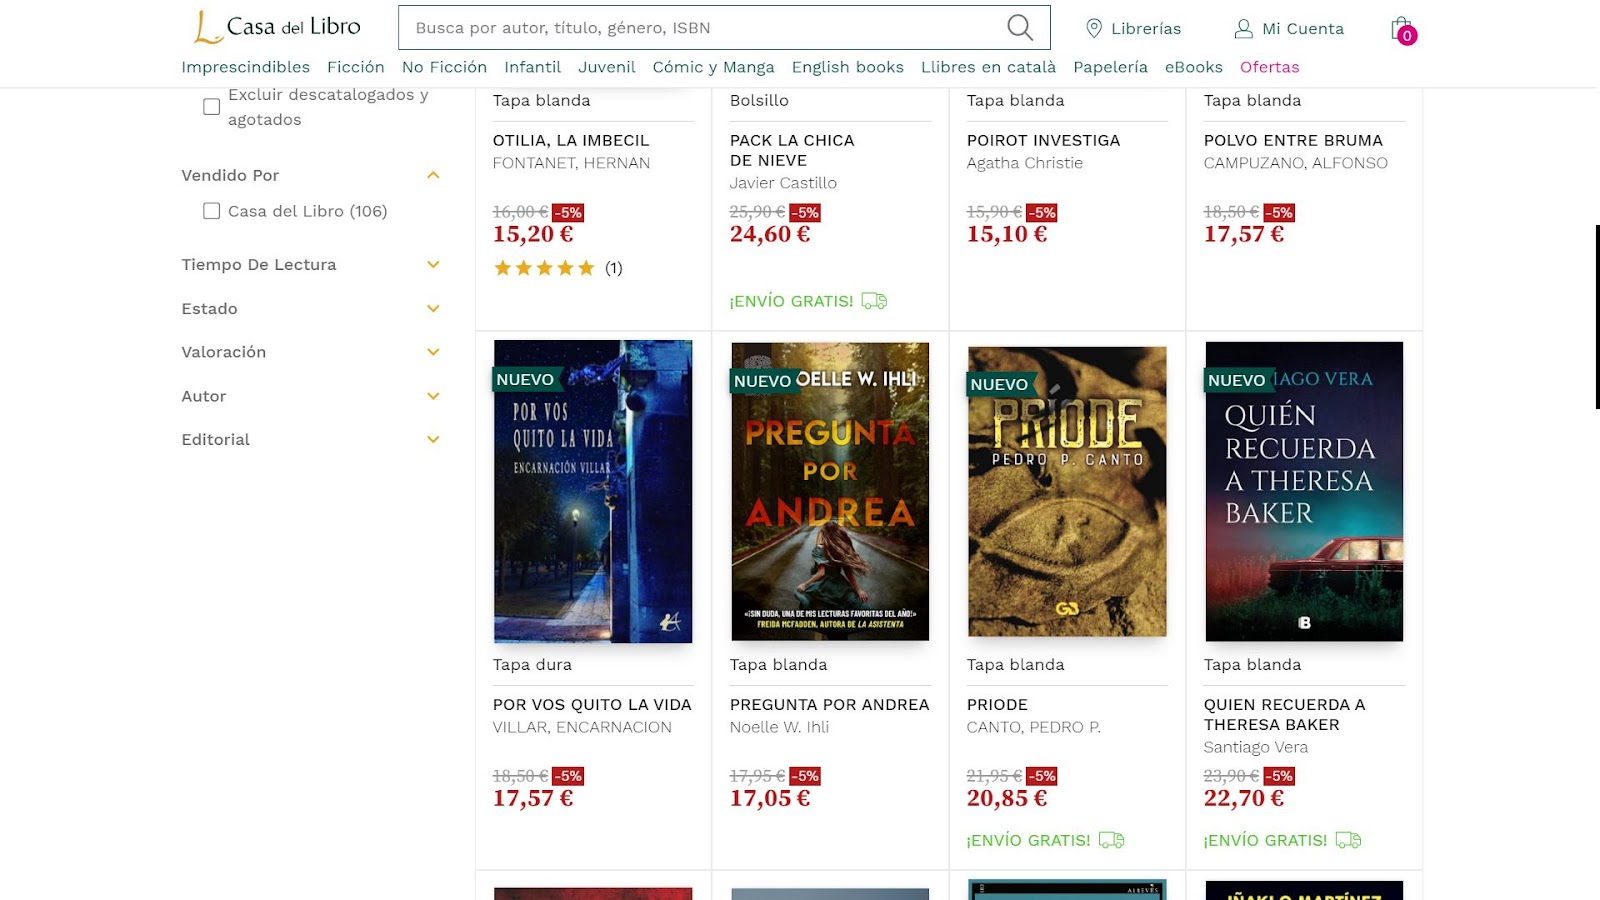
Task: Open POLVO ENTRE BRUMA title link
Action: 1293,141
